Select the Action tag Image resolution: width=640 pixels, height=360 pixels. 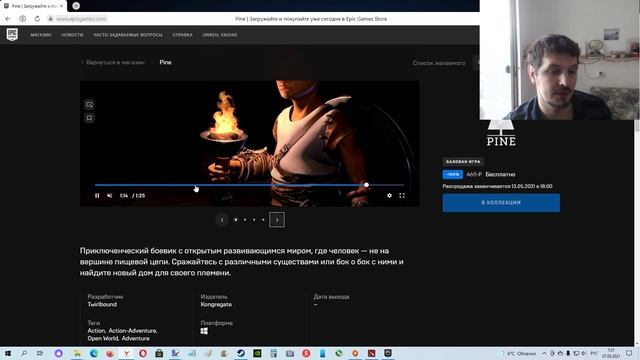coord(96,331)
